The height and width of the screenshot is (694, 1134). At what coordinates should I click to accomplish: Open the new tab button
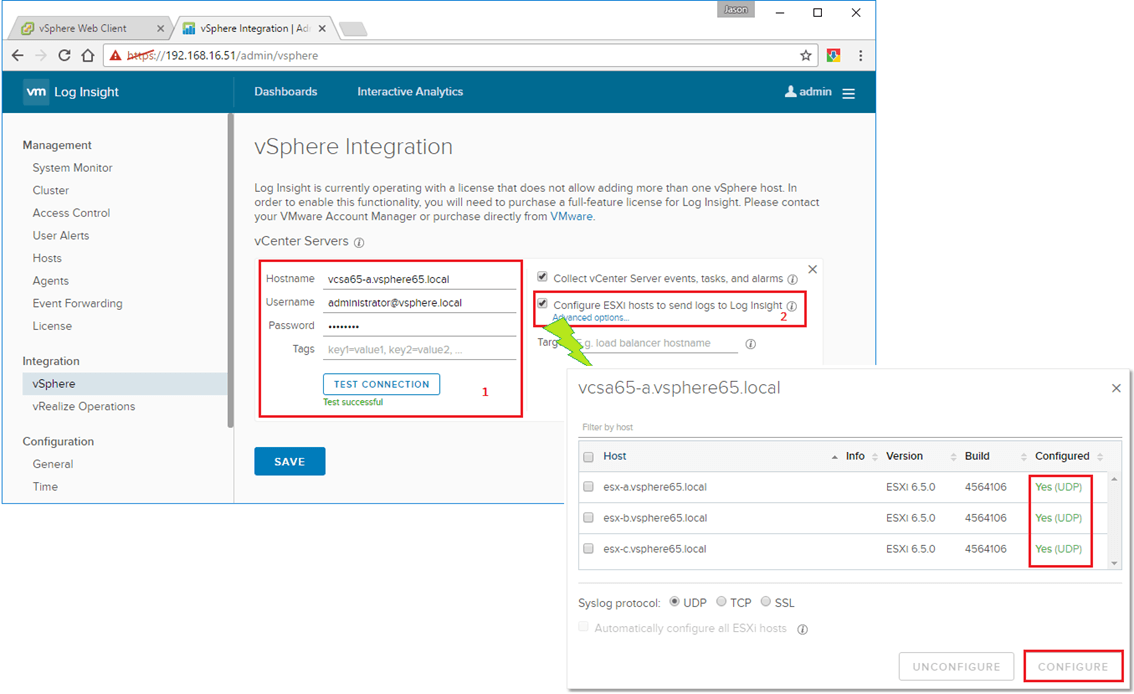tap(354, 30)
